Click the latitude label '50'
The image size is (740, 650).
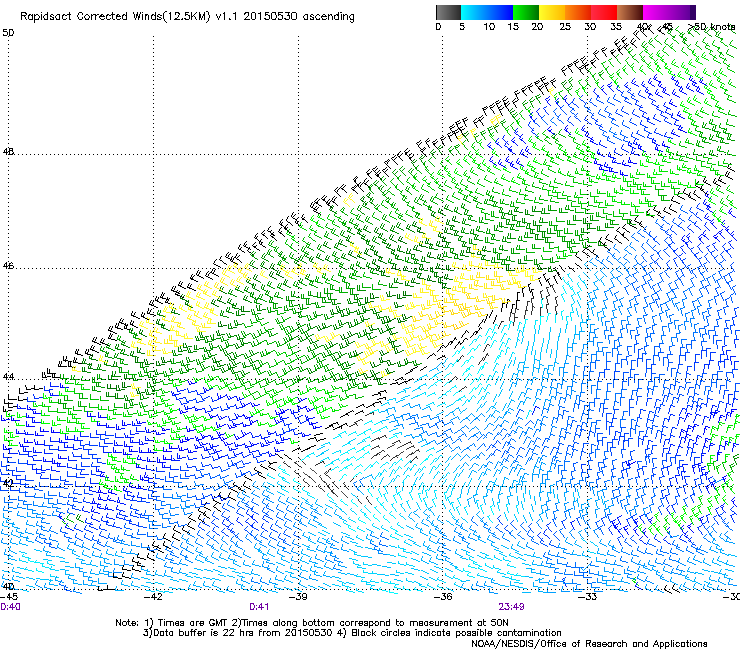(x=8, y=33)
